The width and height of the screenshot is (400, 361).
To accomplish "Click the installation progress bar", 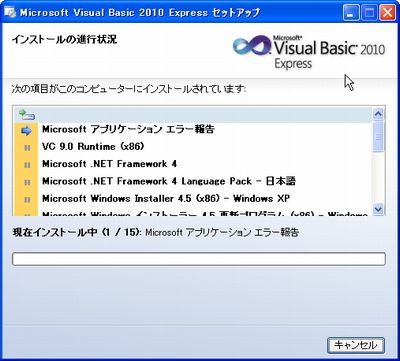I will click(x=199, y=259).
